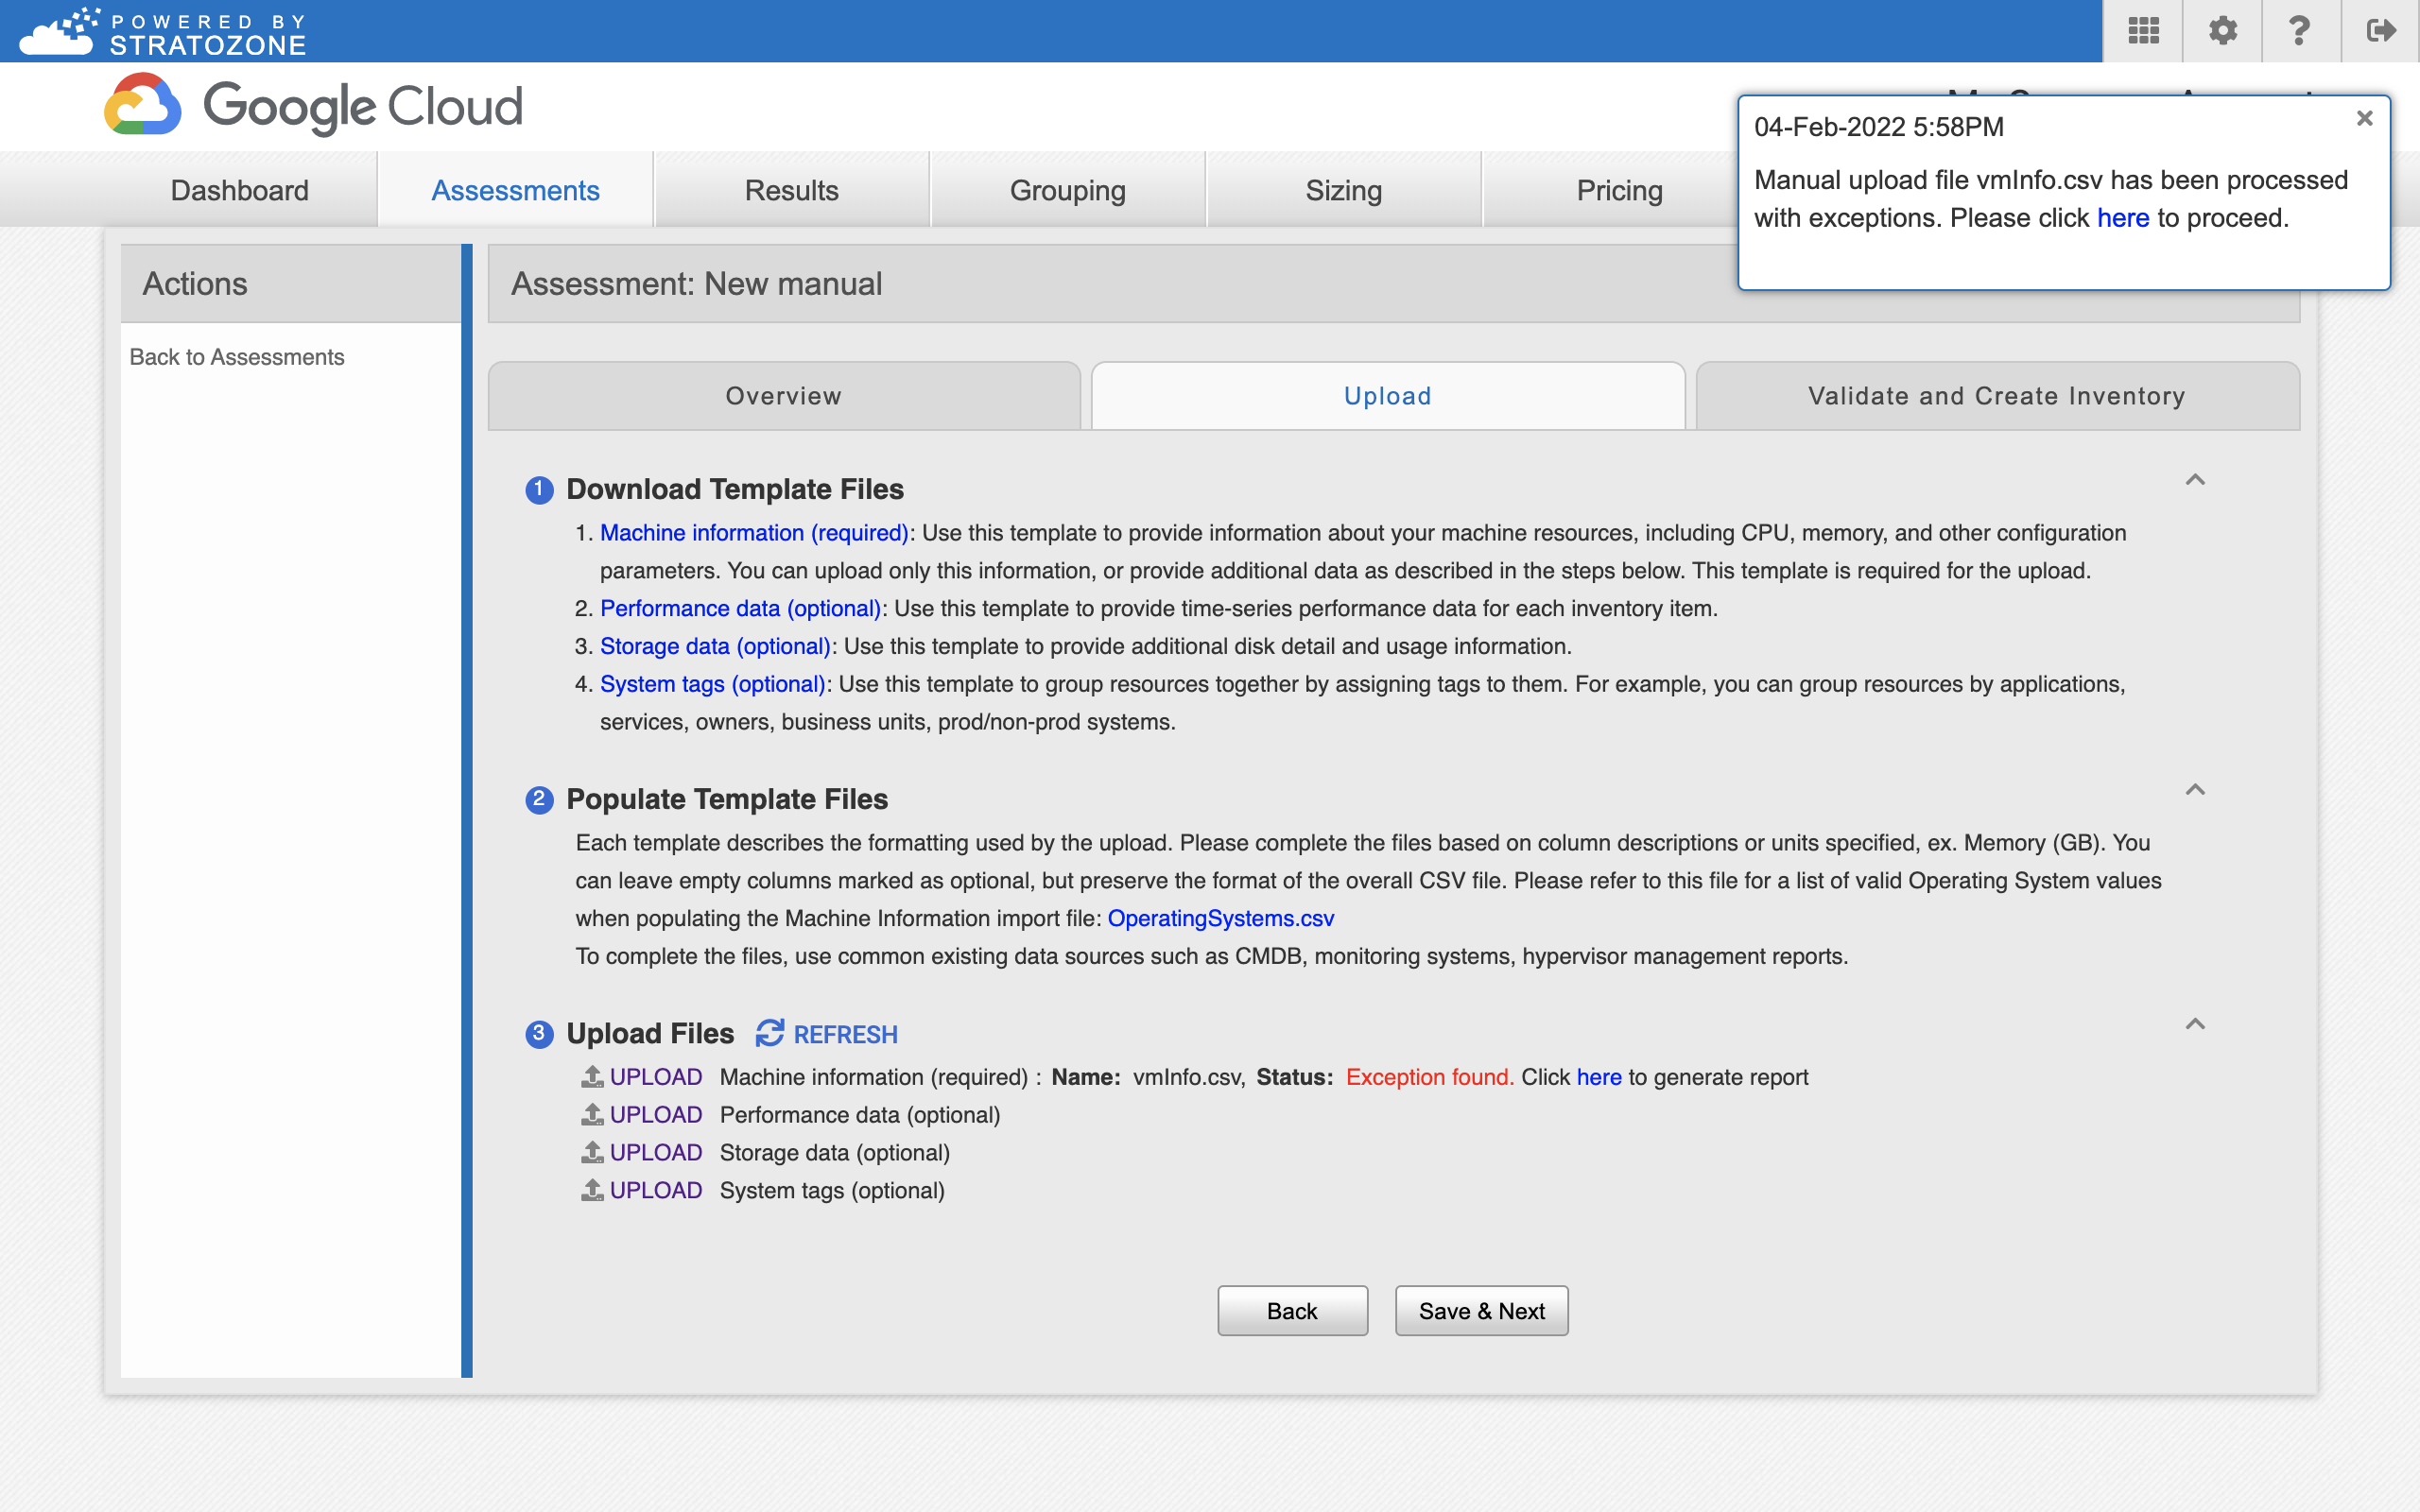Image resolution: width=2420 pixels, height=1512 pixels.
Task: Click the UPLOAD icon for Storage data
Action: [x=593, y=1151]
